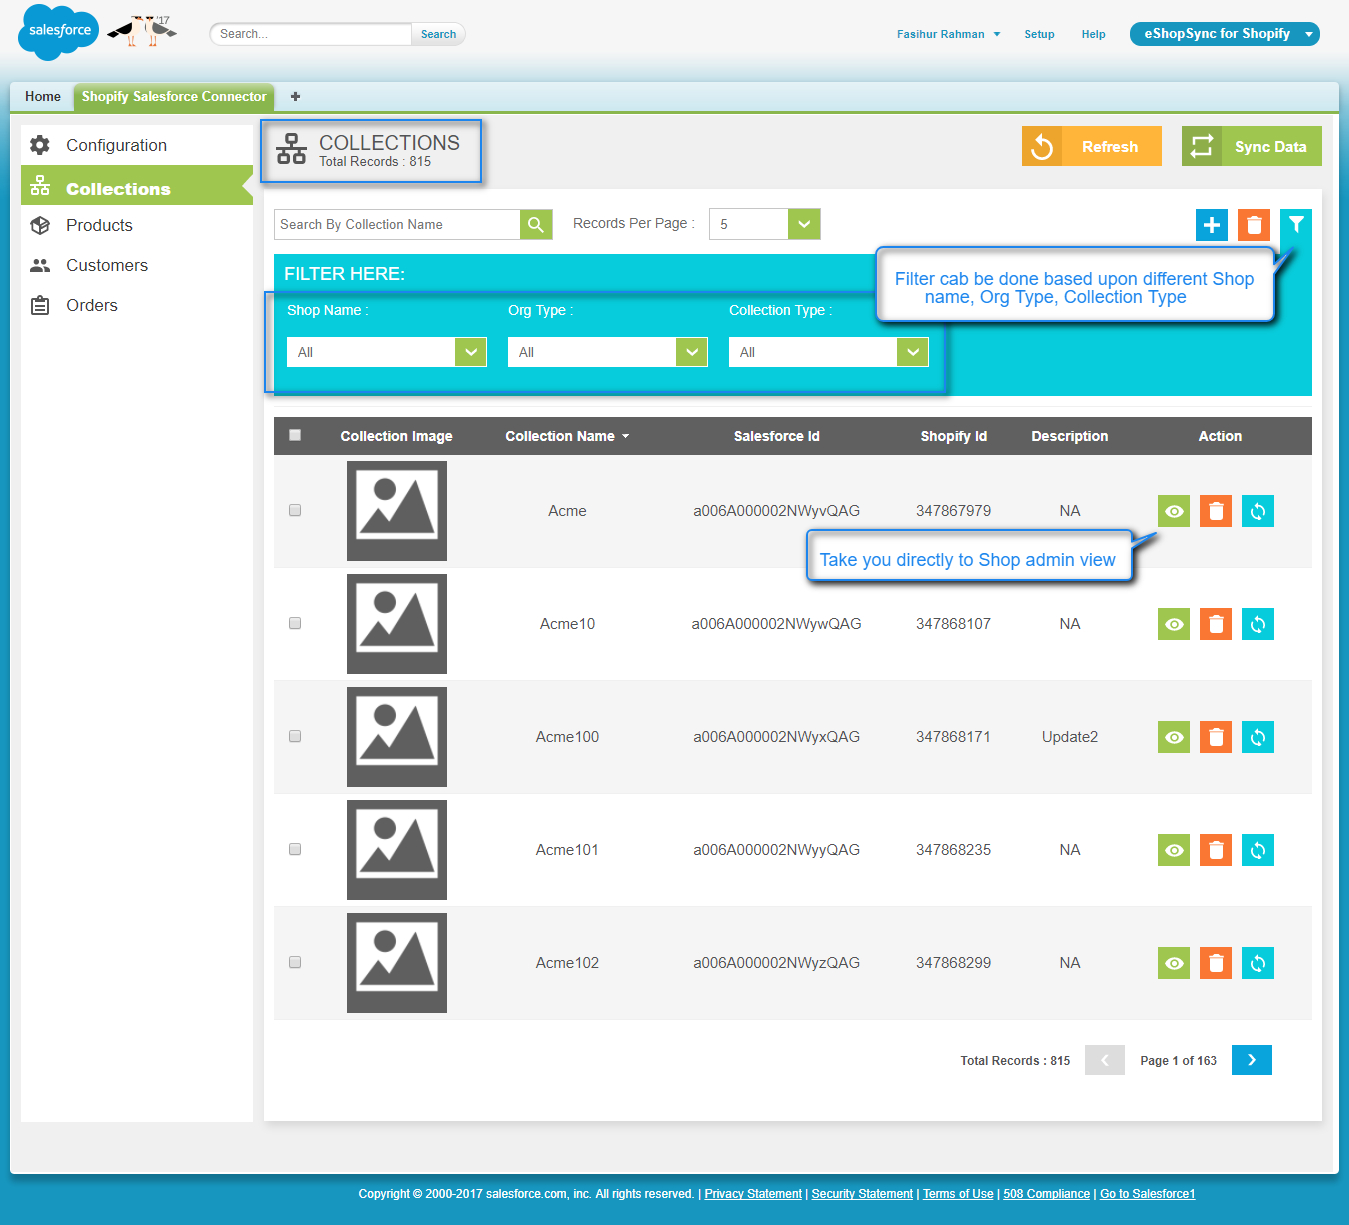
Task: Click the top Search button
Action: [438, 34]
